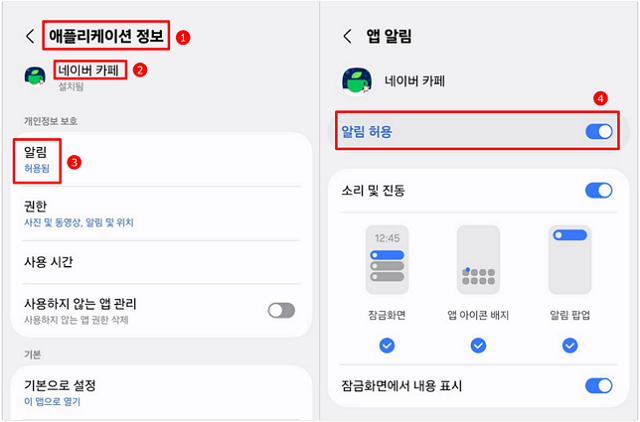The image size is (640, 422).
Task: Uncheck the 앱 아이콘 배지 checkmark
Action: pyautogui.click(x=478, y=345)
